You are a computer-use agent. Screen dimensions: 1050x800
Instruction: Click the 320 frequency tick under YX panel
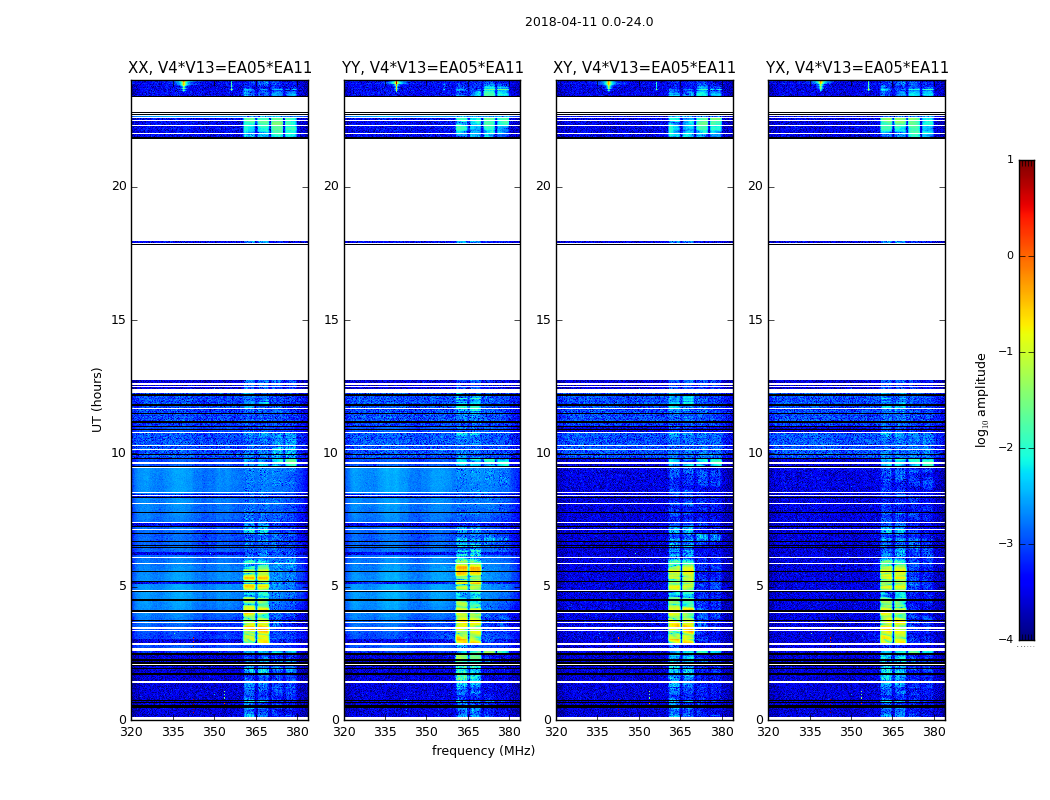click(768, 731)
